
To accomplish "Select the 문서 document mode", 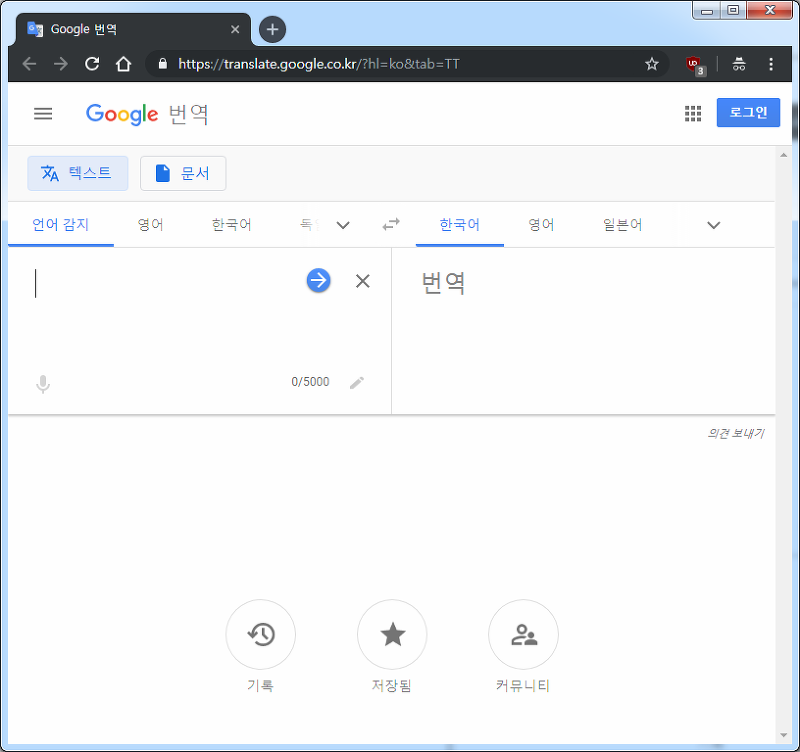I will tap(183, 173).
